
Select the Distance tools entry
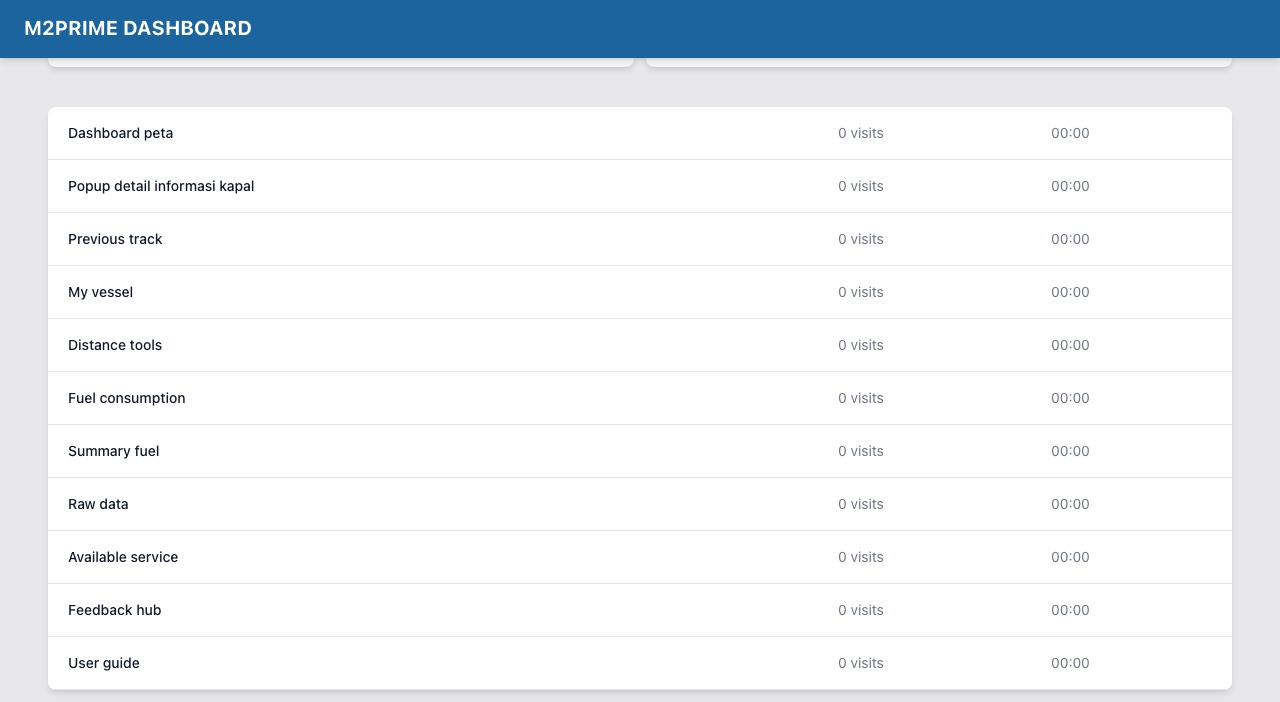click(115, 345)
